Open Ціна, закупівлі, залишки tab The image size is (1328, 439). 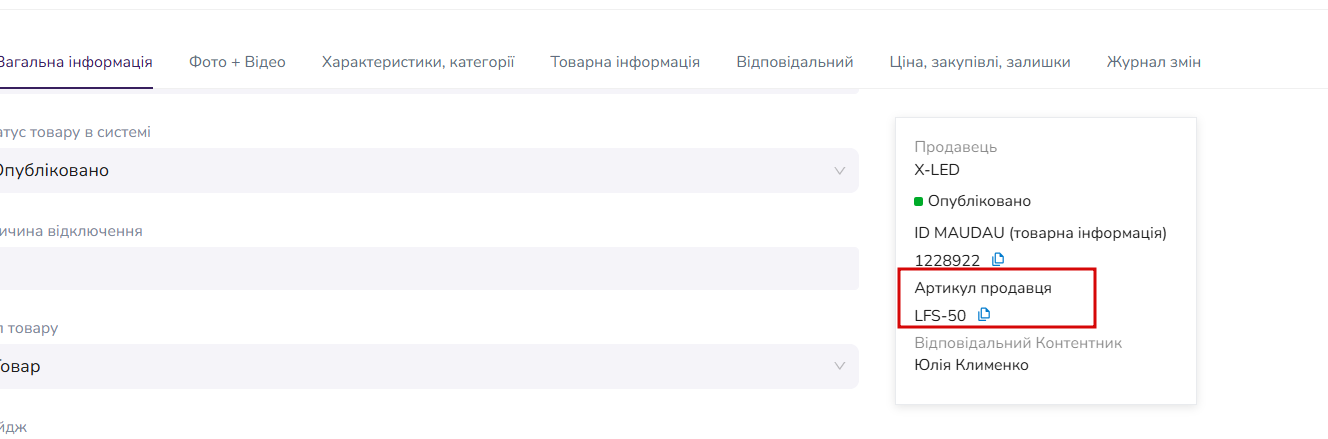[980, 62]
